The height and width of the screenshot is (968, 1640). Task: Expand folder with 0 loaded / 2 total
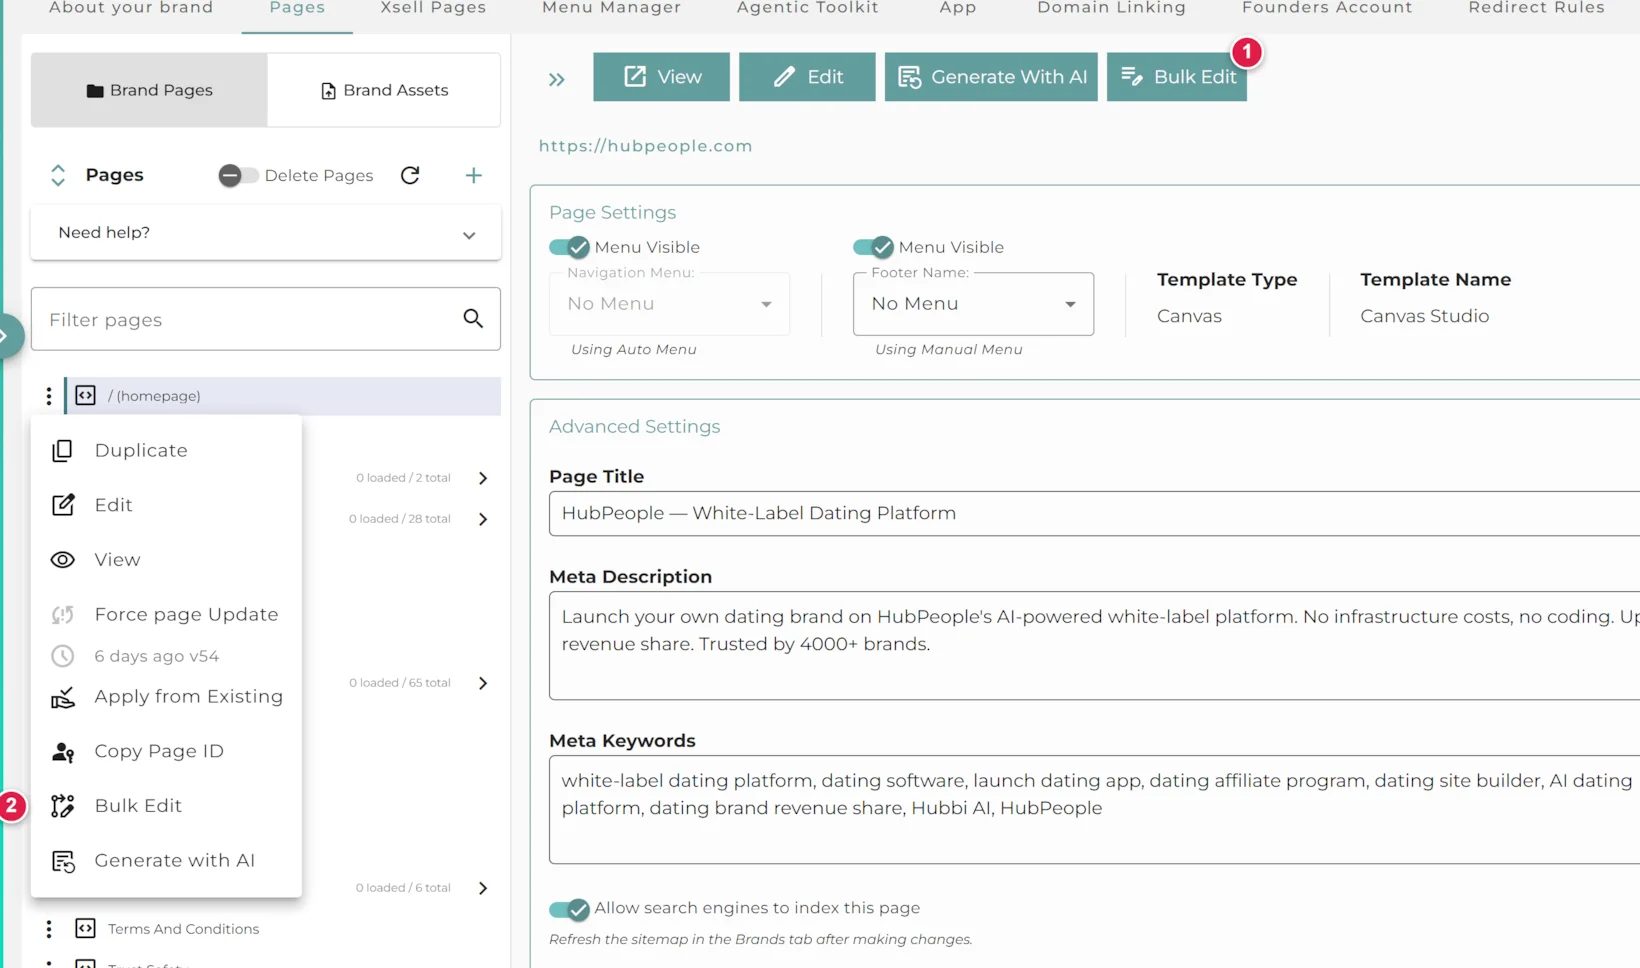(483, 478)
